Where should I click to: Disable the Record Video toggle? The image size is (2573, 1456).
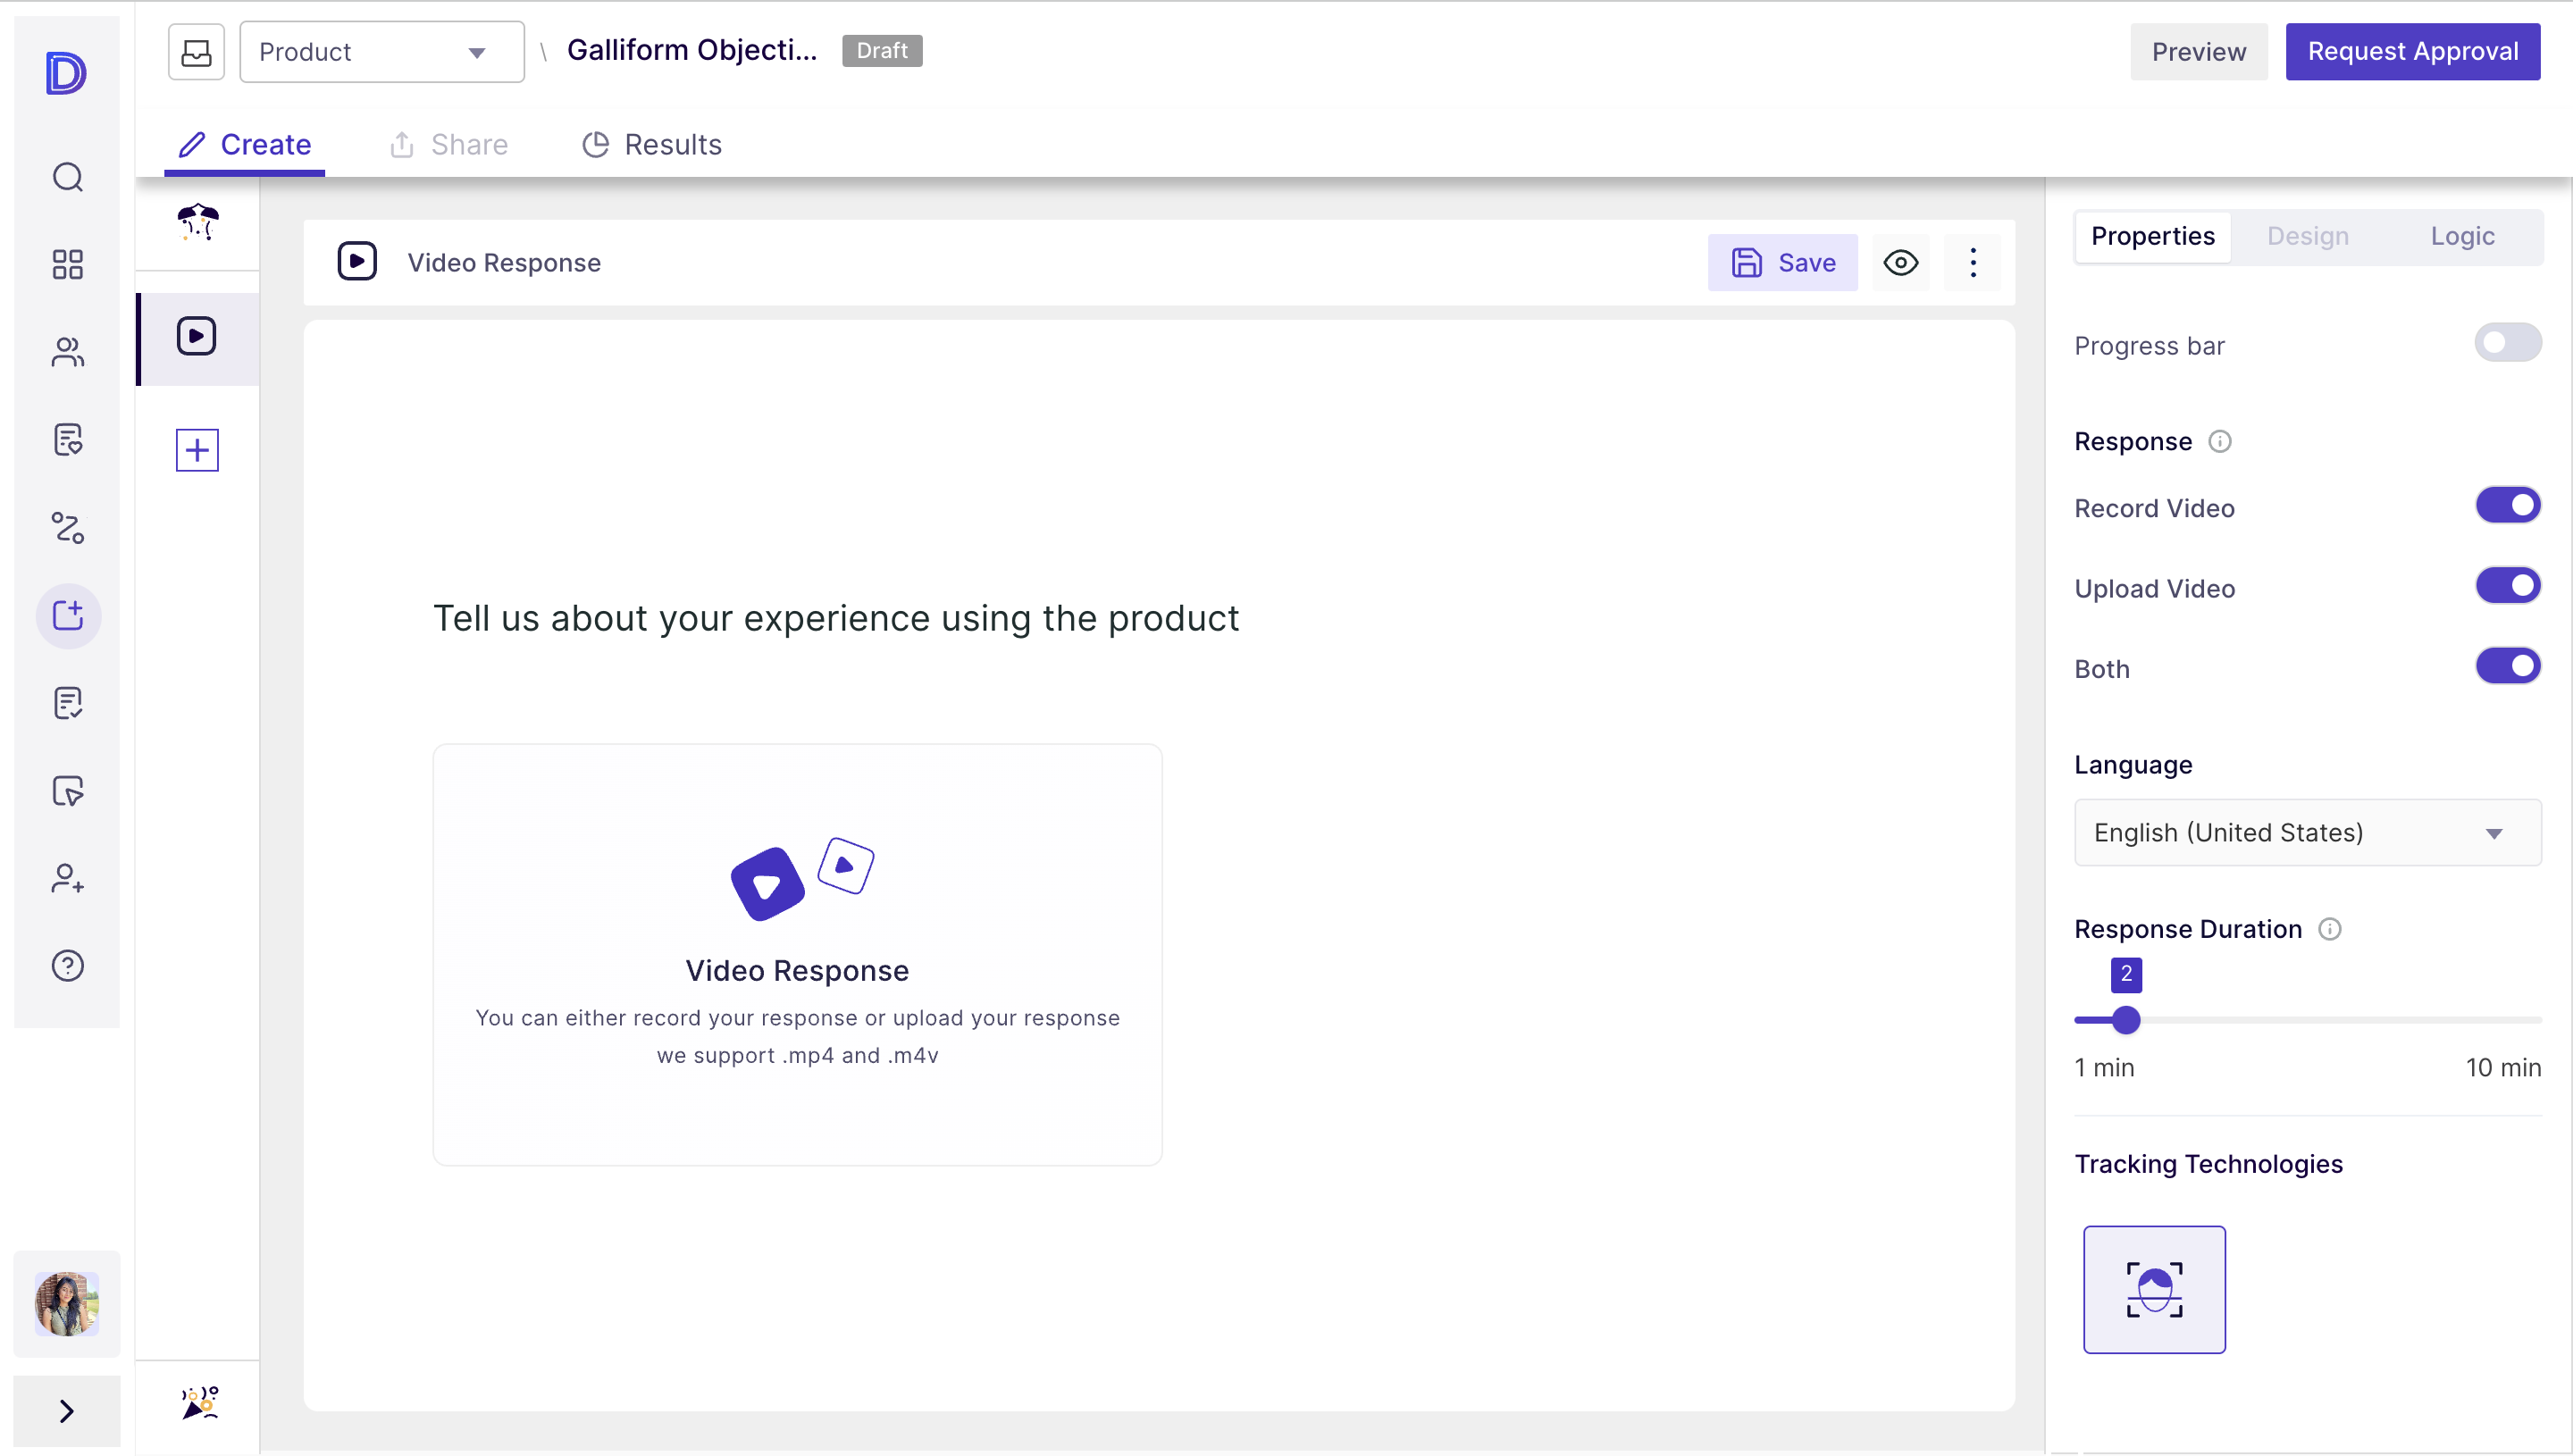click(x=2508, y=506)
